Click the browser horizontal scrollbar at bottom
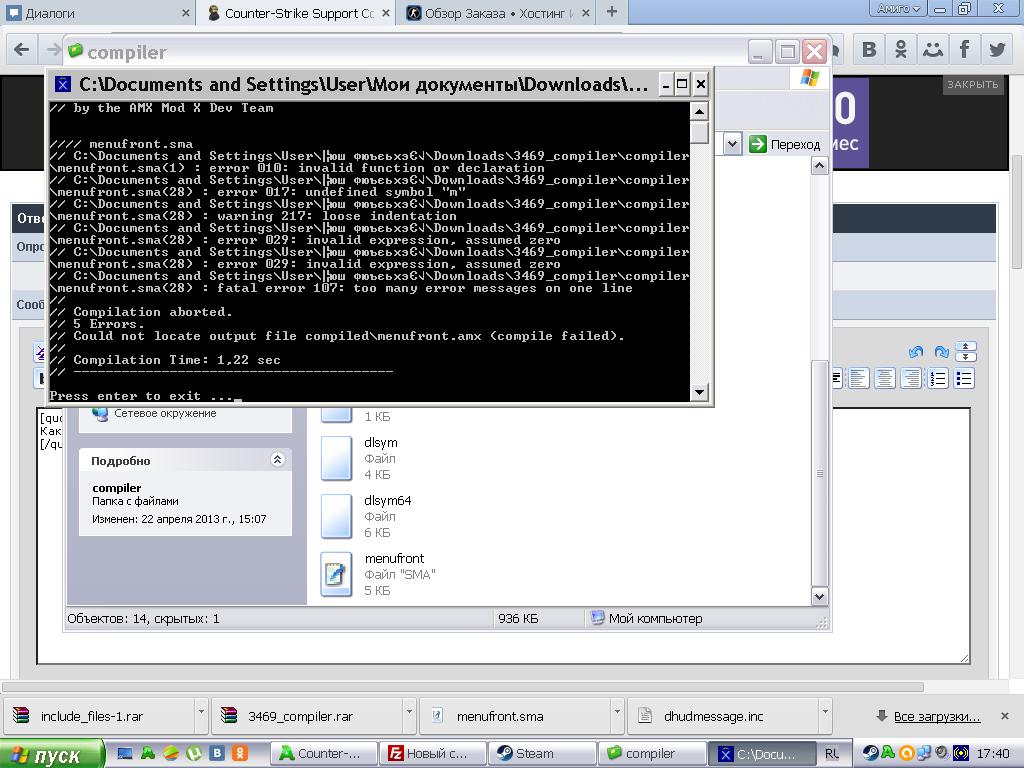This screenshot has height=768, width=1024. click(462, 687)
